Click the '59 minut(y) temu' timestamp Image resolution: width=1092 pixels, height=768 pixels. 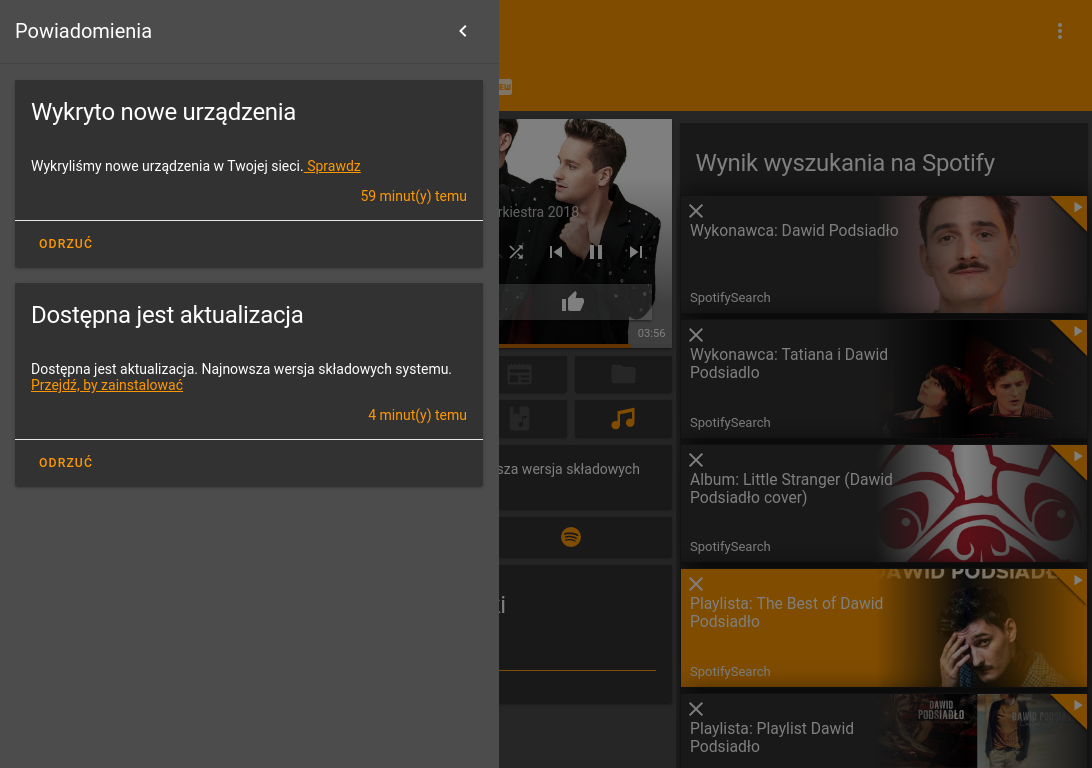414,196
